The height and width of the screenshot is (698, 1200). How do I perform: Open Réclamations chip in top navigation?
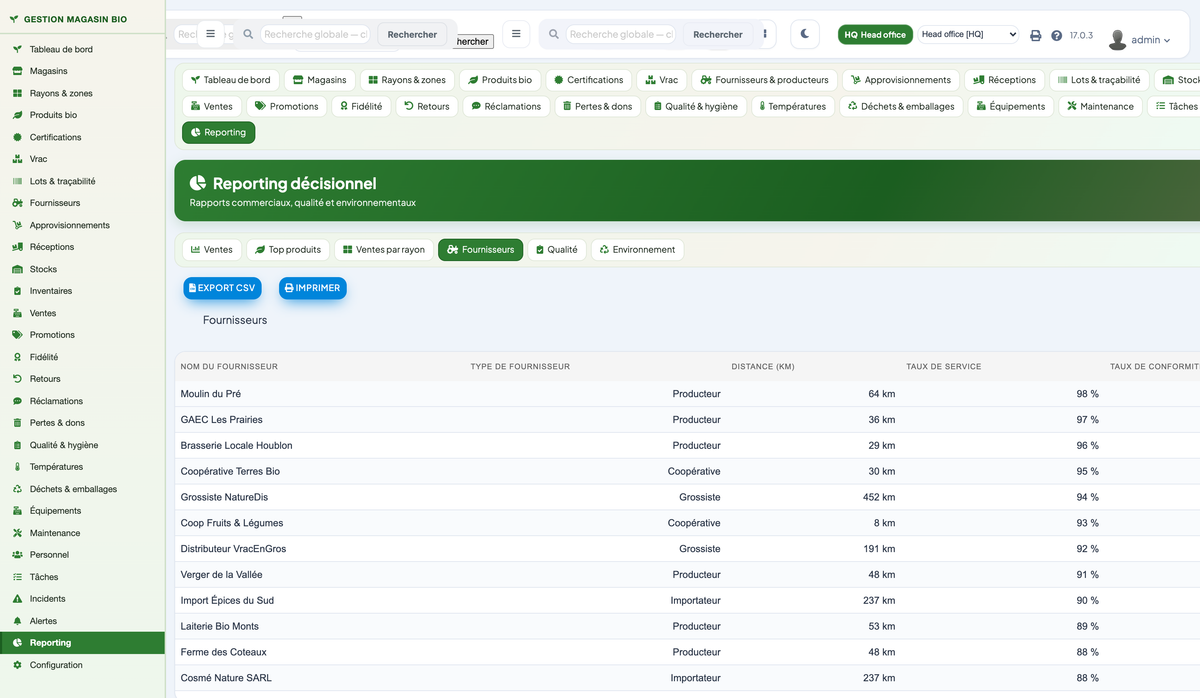(x=505, y=106)
